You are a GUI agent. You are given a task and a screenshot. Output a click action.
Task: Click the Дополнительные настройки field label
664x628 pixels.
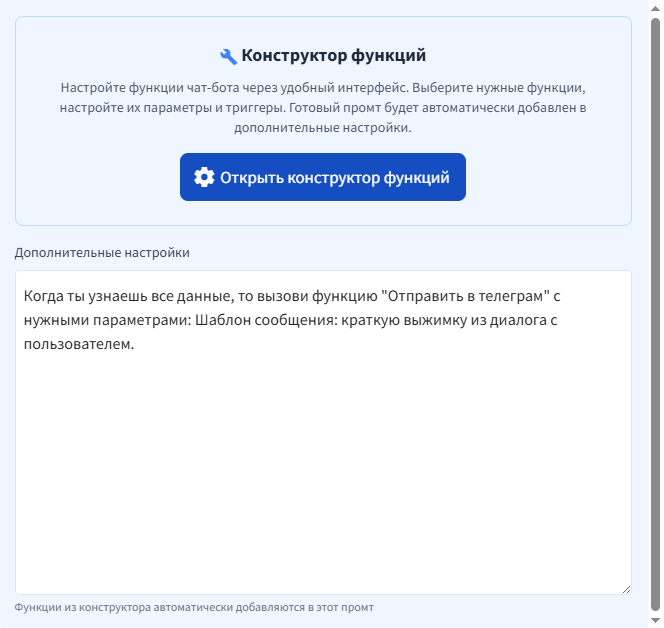pos(102,252)
